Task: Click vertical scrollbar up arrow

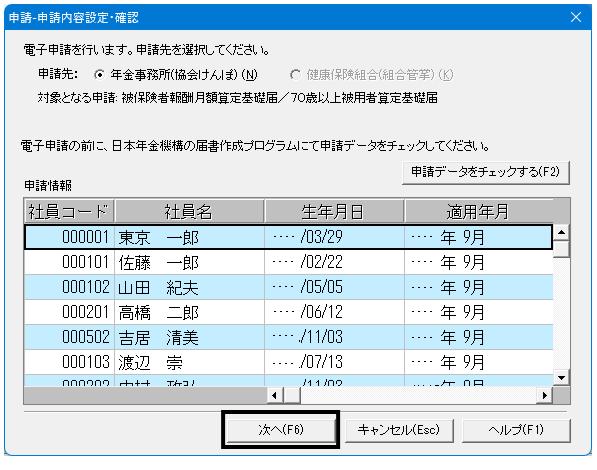Action: pyautogui.click(x=562, y=232)
